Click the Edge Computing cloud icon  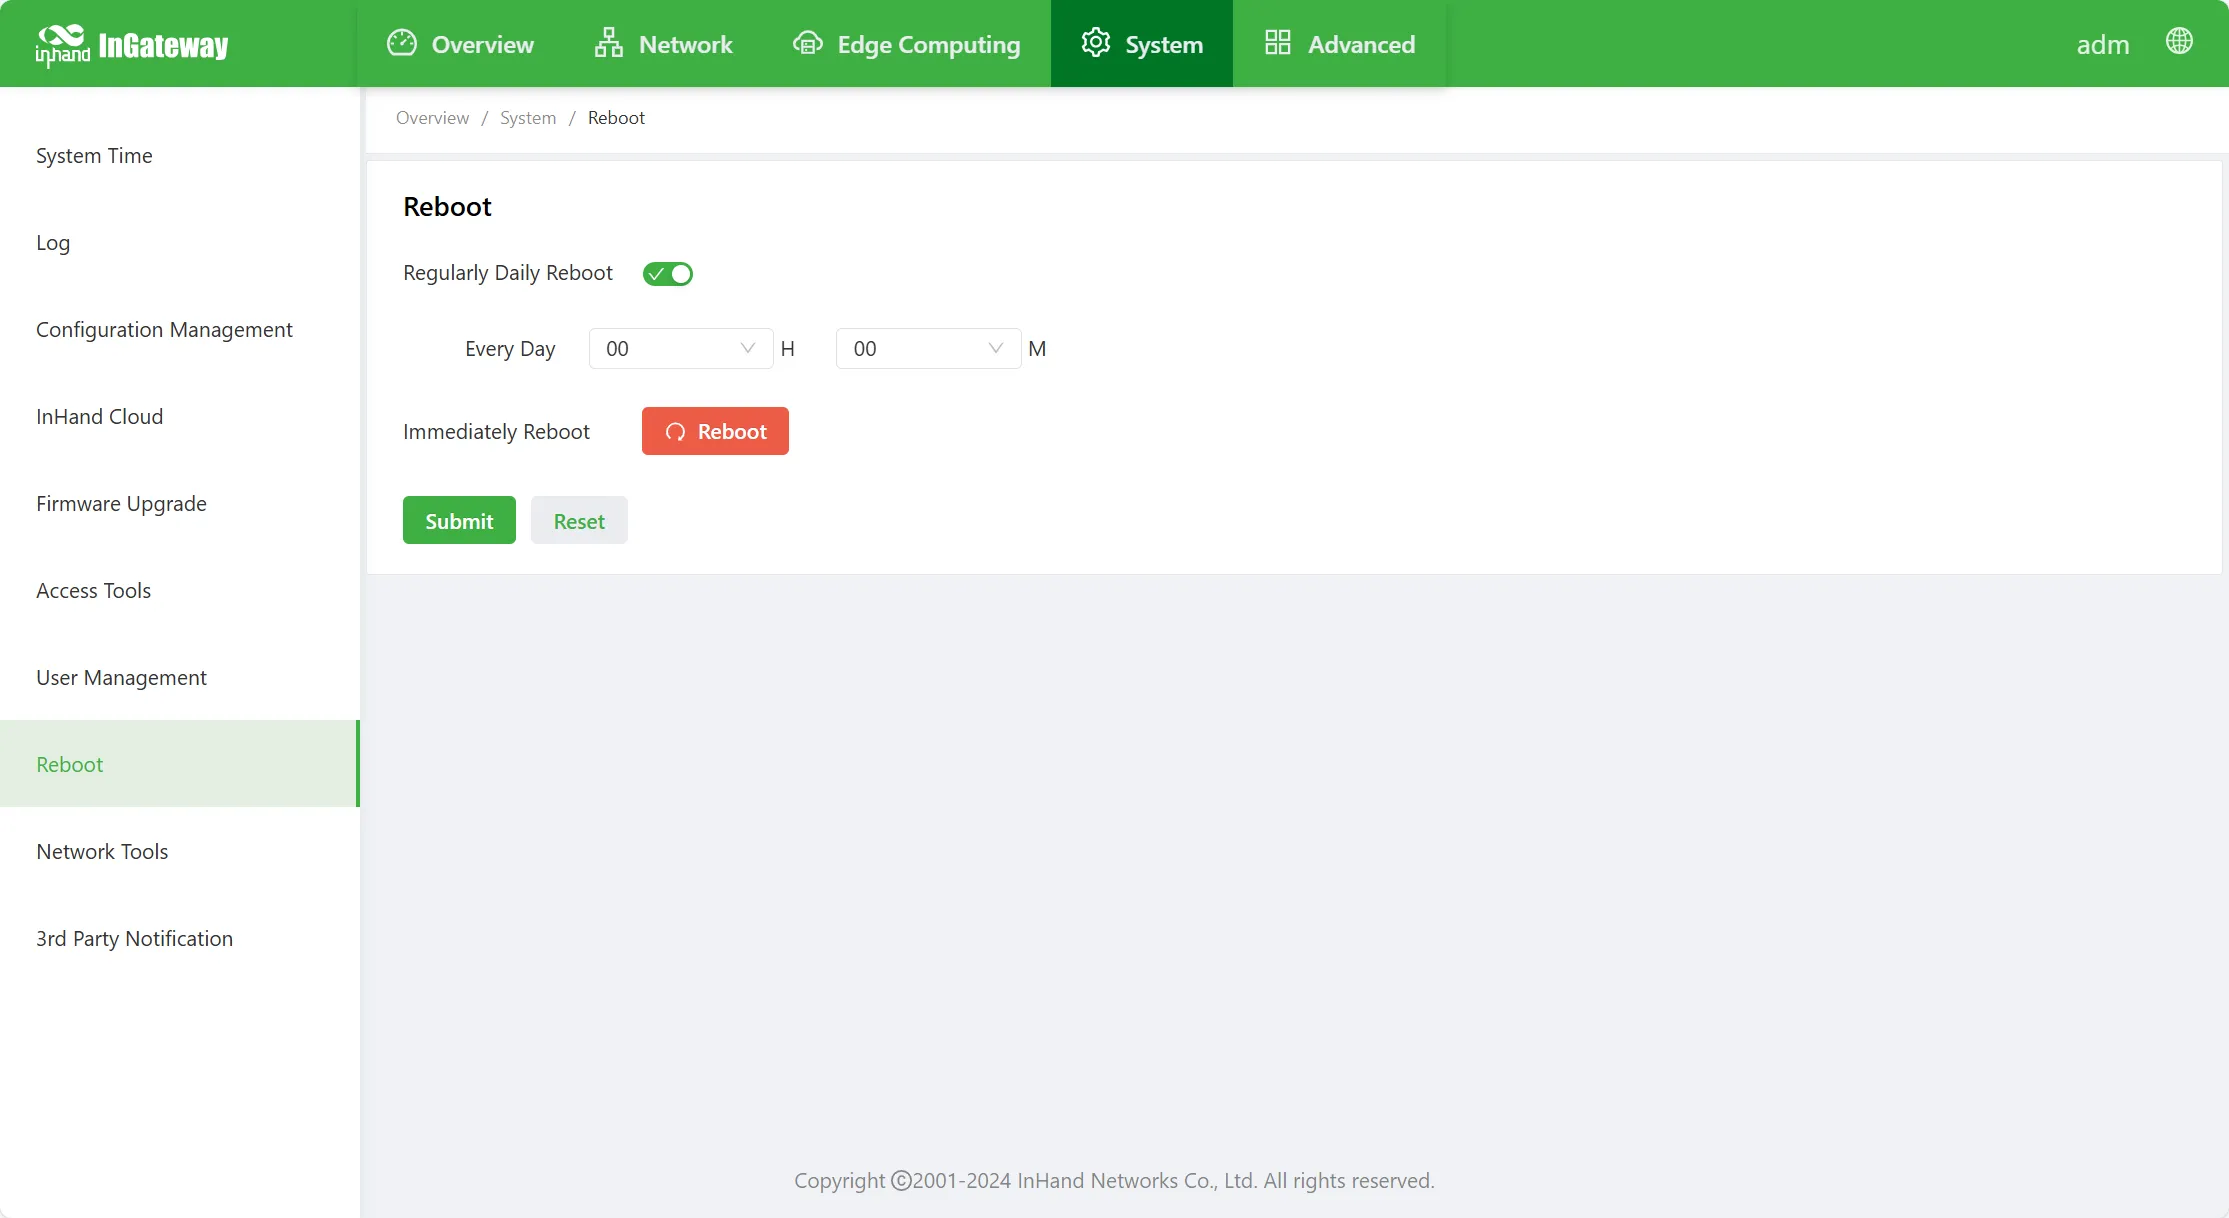click(x=808, y=43)
